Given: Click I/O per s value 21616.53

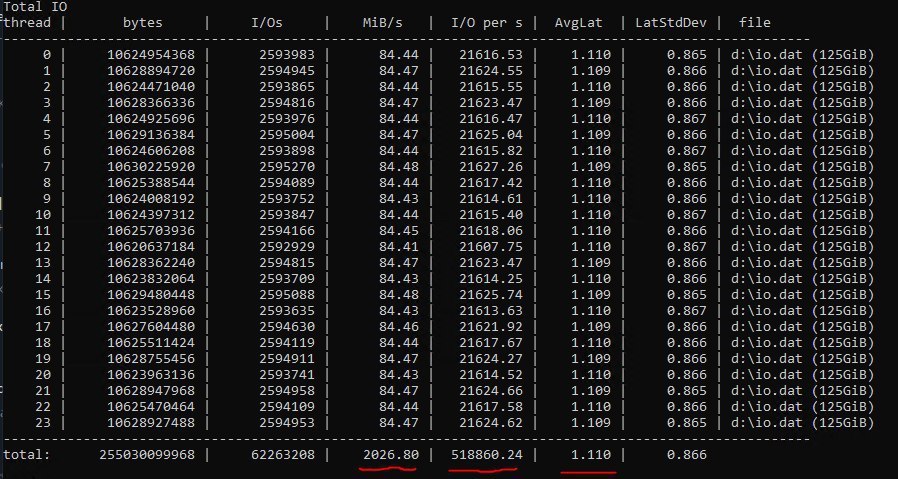Looking at the screenshot, I should point(491,55).
